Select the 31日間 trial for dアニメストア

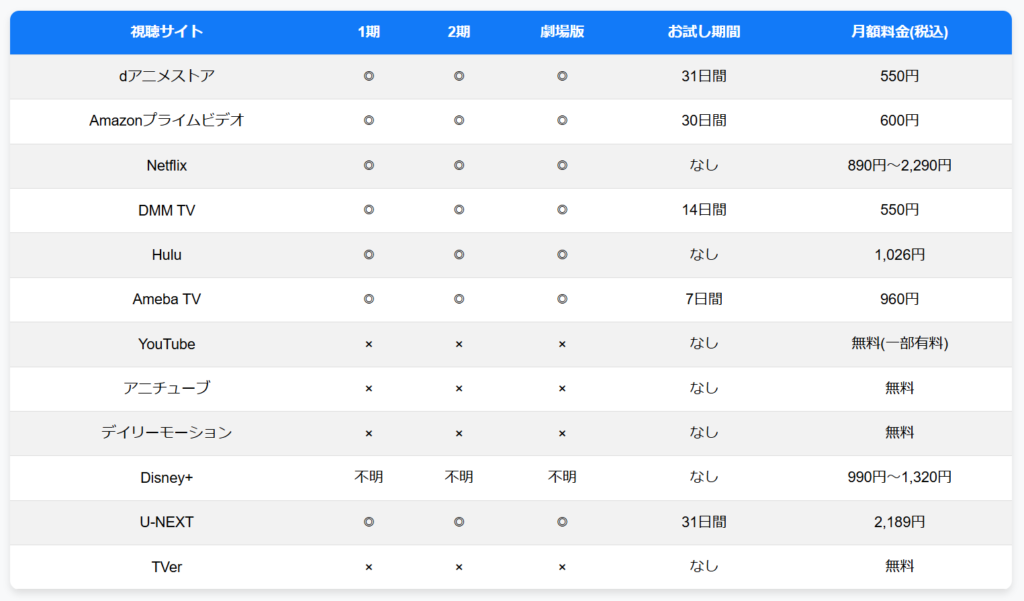pos(703,76)
